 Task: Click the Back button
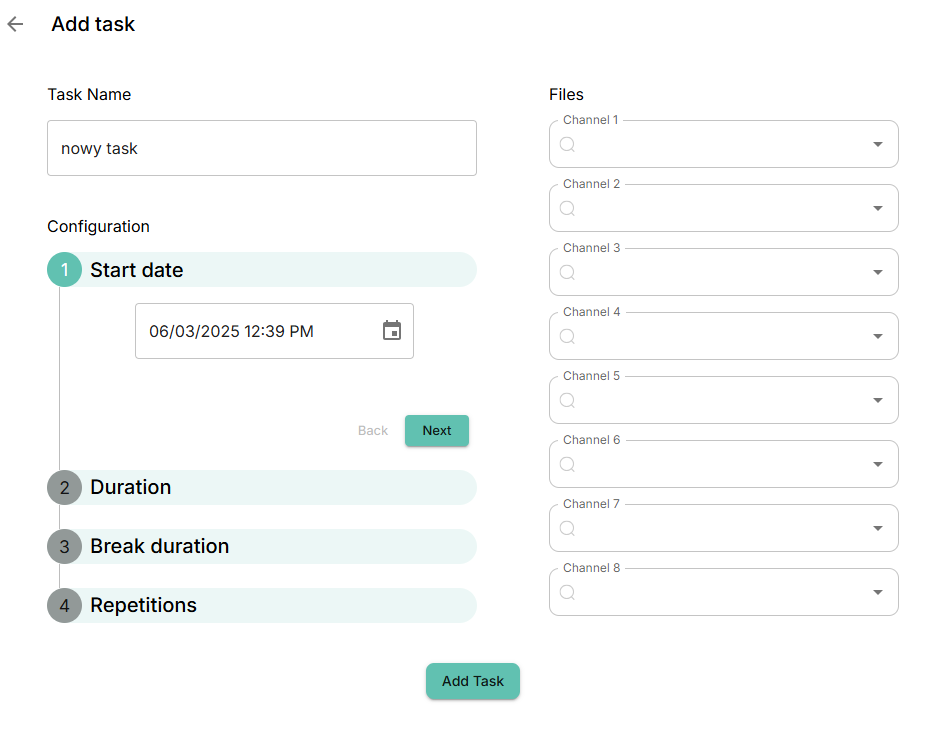373,431
